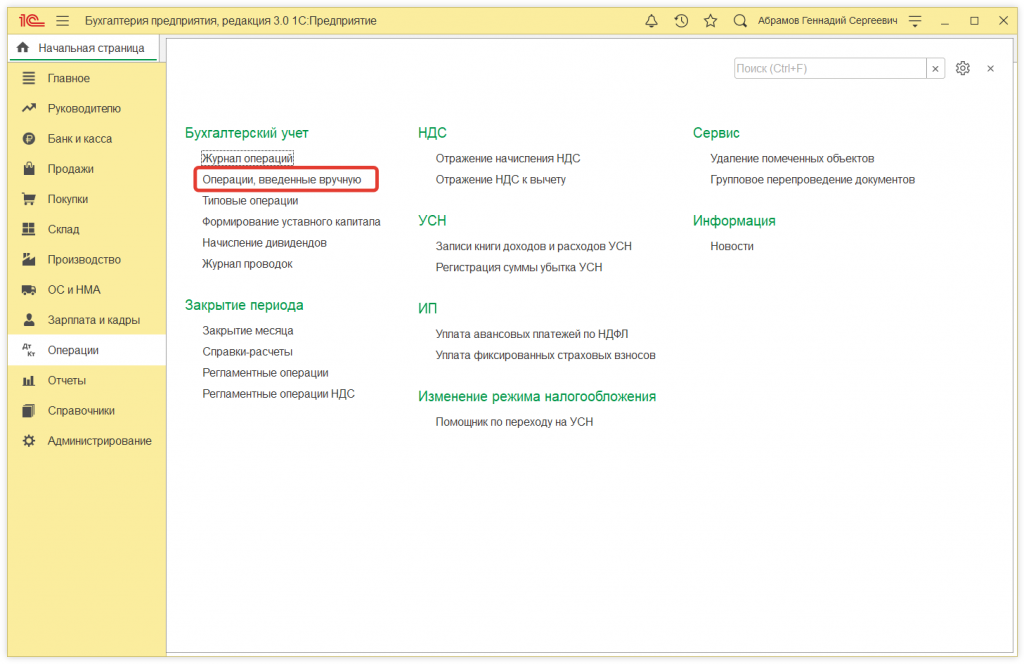
Task: Open the hamburger main menu icon
Action: (x=63, y=20)
